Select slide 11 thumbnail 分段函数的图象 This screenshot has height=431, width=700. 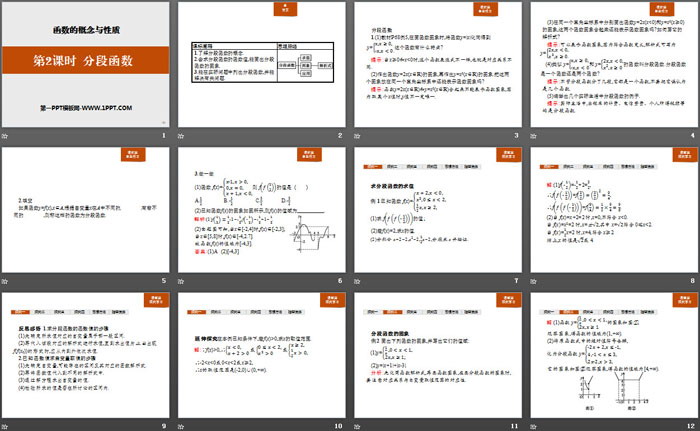(438, 355)
